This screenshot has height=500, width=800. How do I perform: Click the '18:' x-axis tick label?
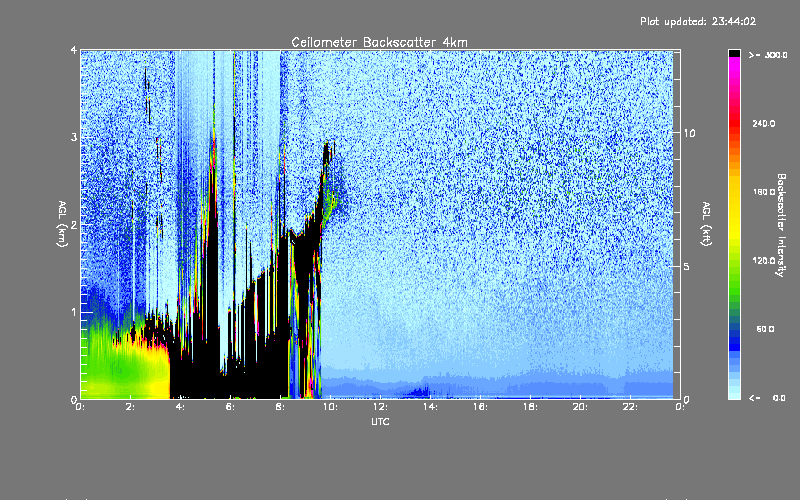tap(530, 407)
